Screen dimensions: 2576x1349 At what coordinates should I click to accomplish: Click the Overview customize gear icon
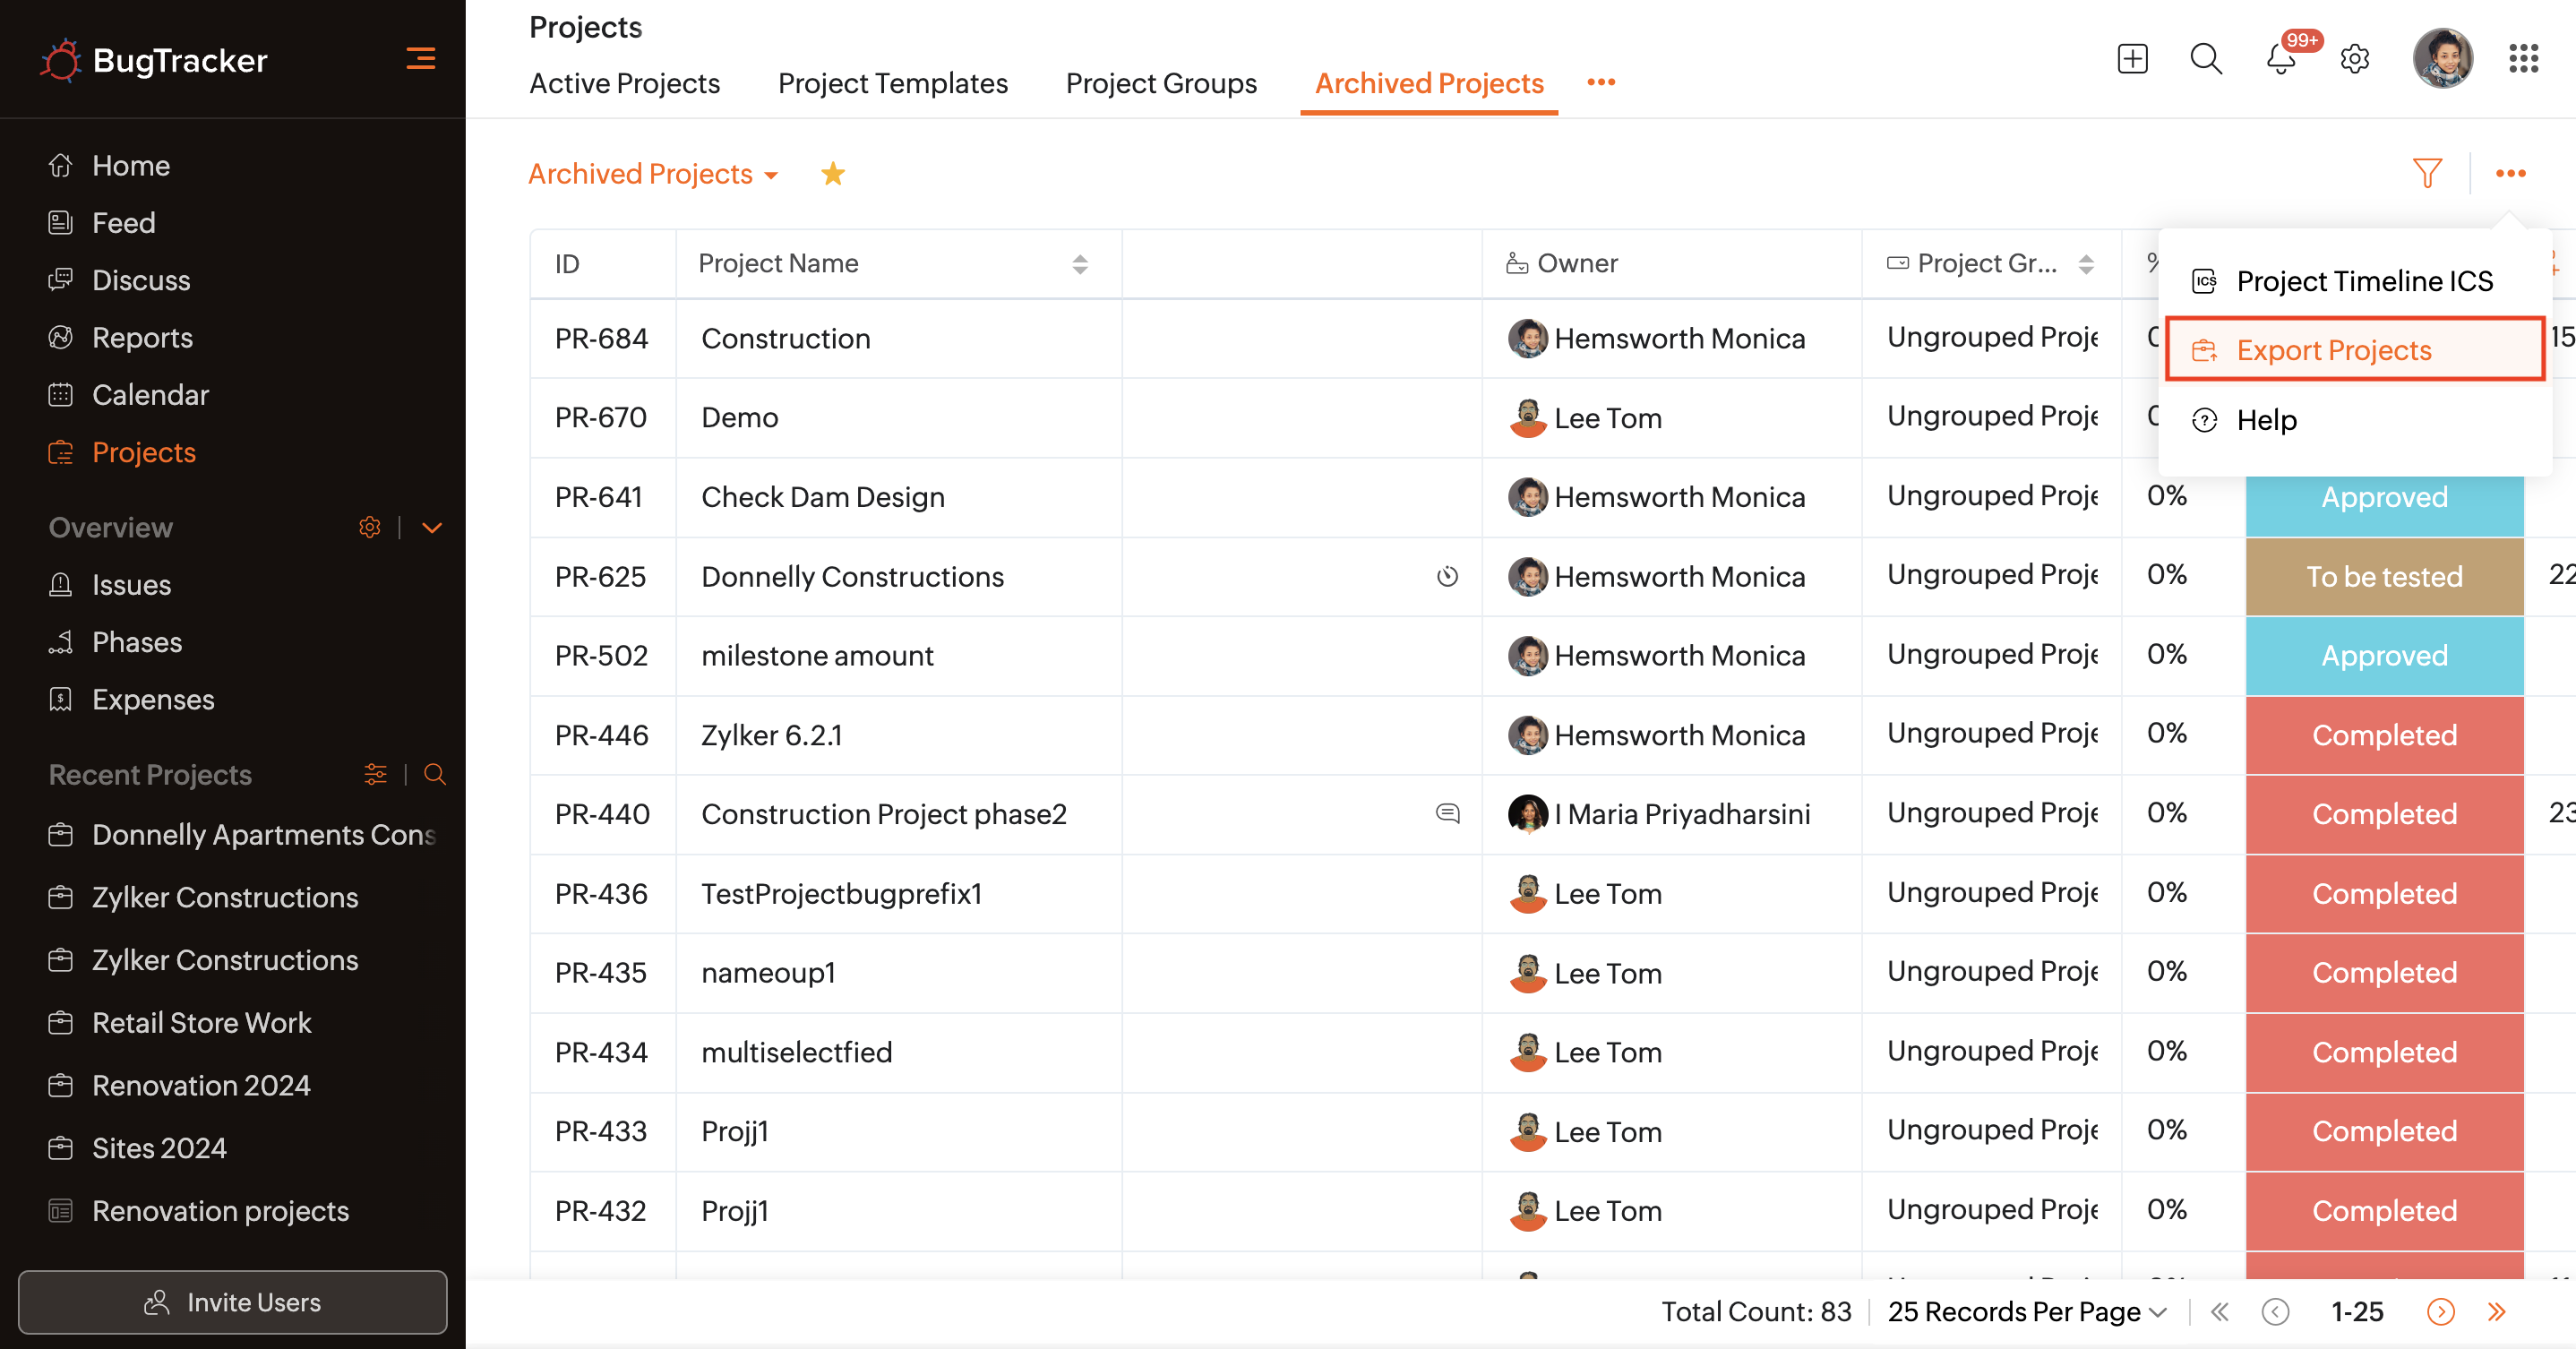370,527
